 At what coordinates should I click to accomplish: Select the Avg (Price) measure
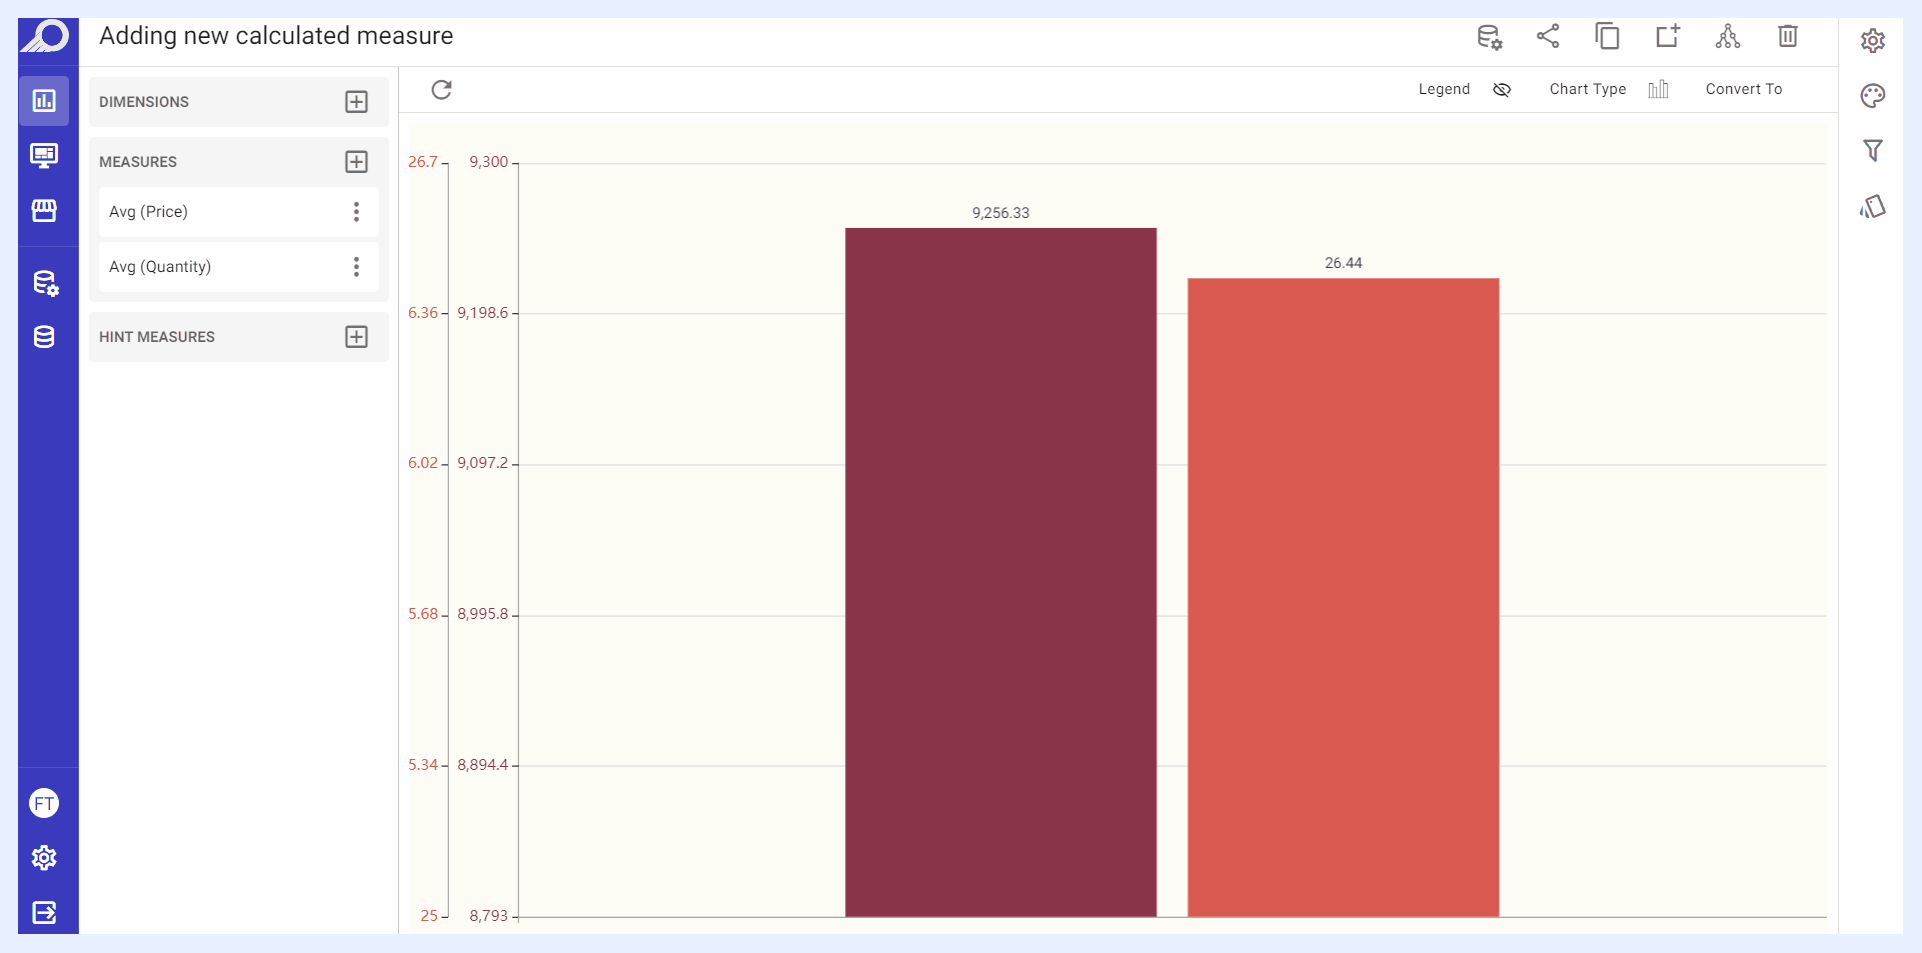click(238, 212)
